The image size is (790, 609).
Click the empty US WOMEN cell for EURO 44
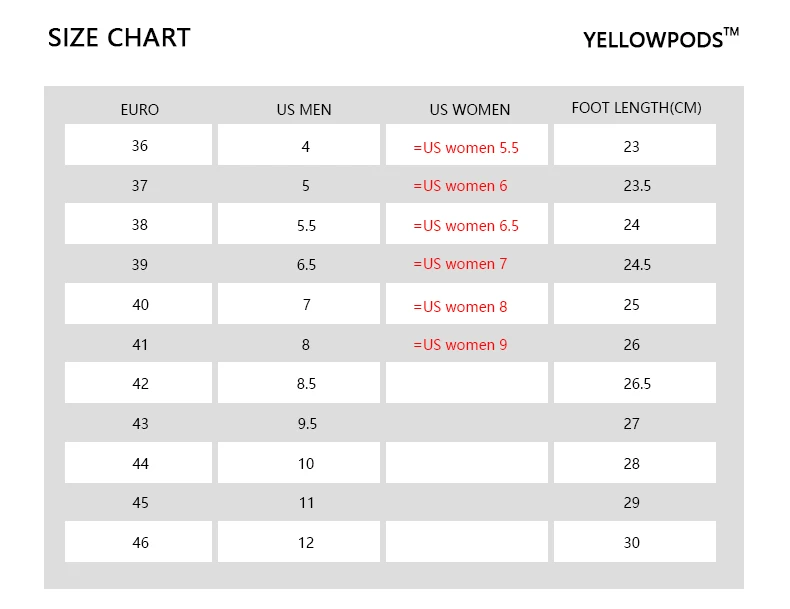[x=467, y=462]
